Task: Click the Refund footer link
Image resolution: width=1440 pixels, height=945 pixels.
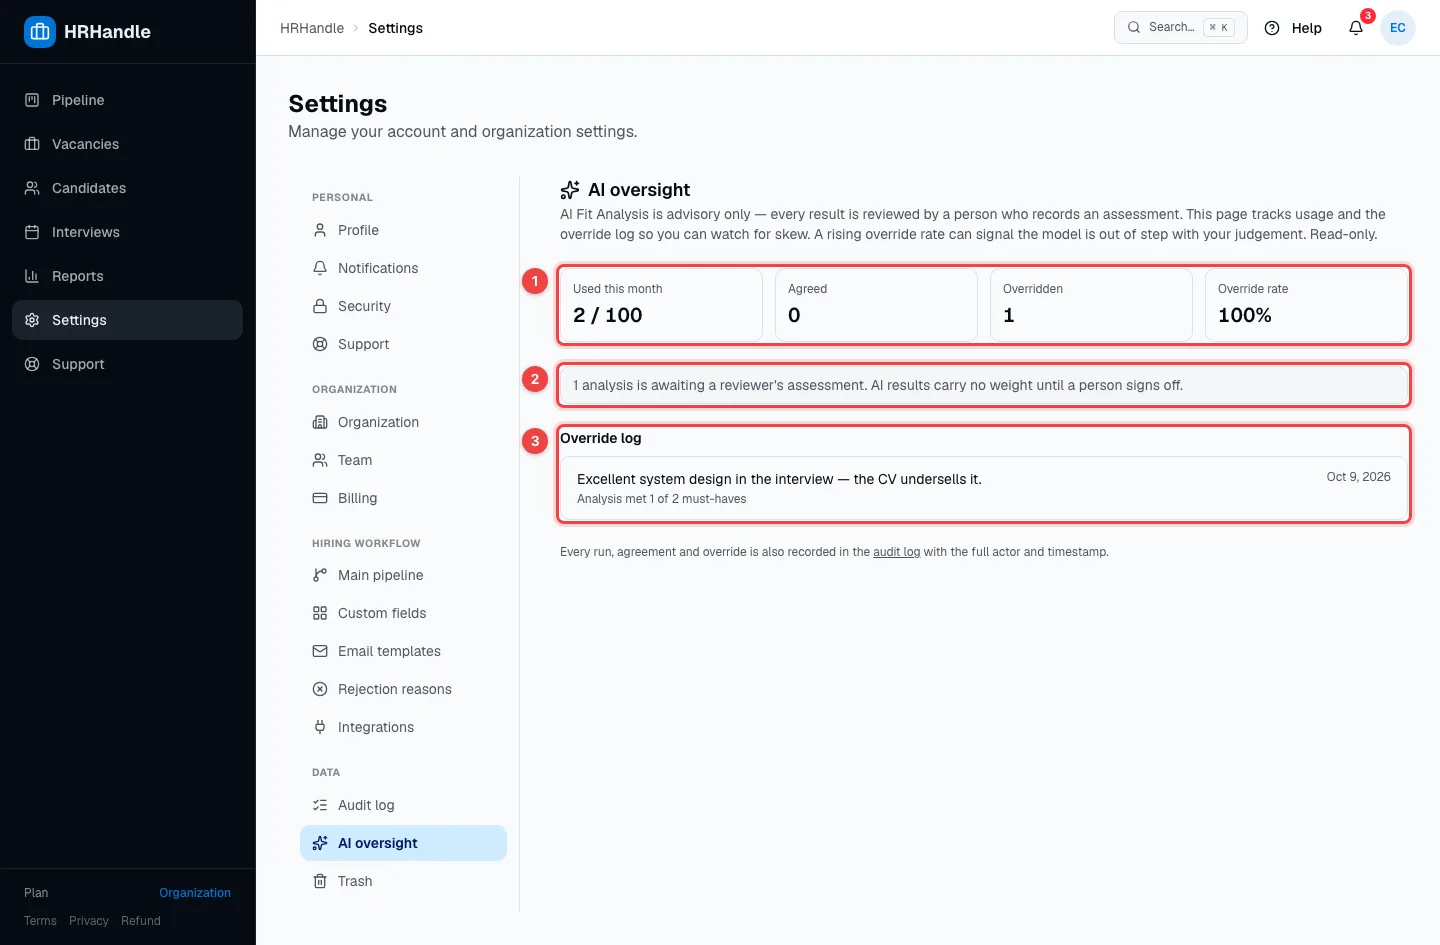Action: pos(141,921)
